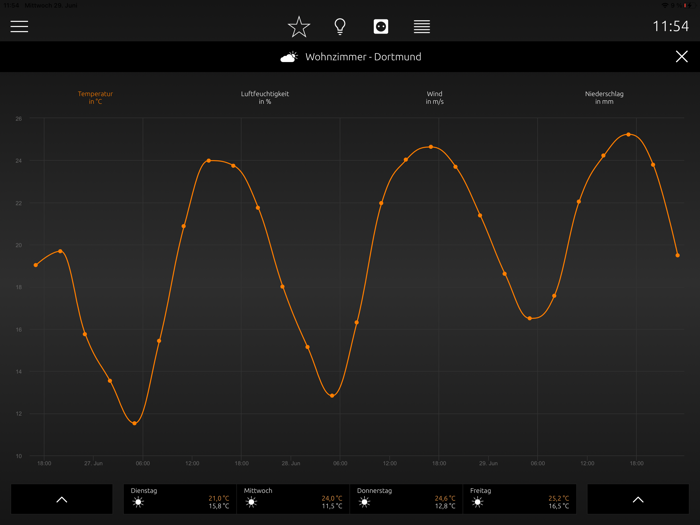
Task: Expand the right bottom chevron panel
Action: (x=638, y=499)
